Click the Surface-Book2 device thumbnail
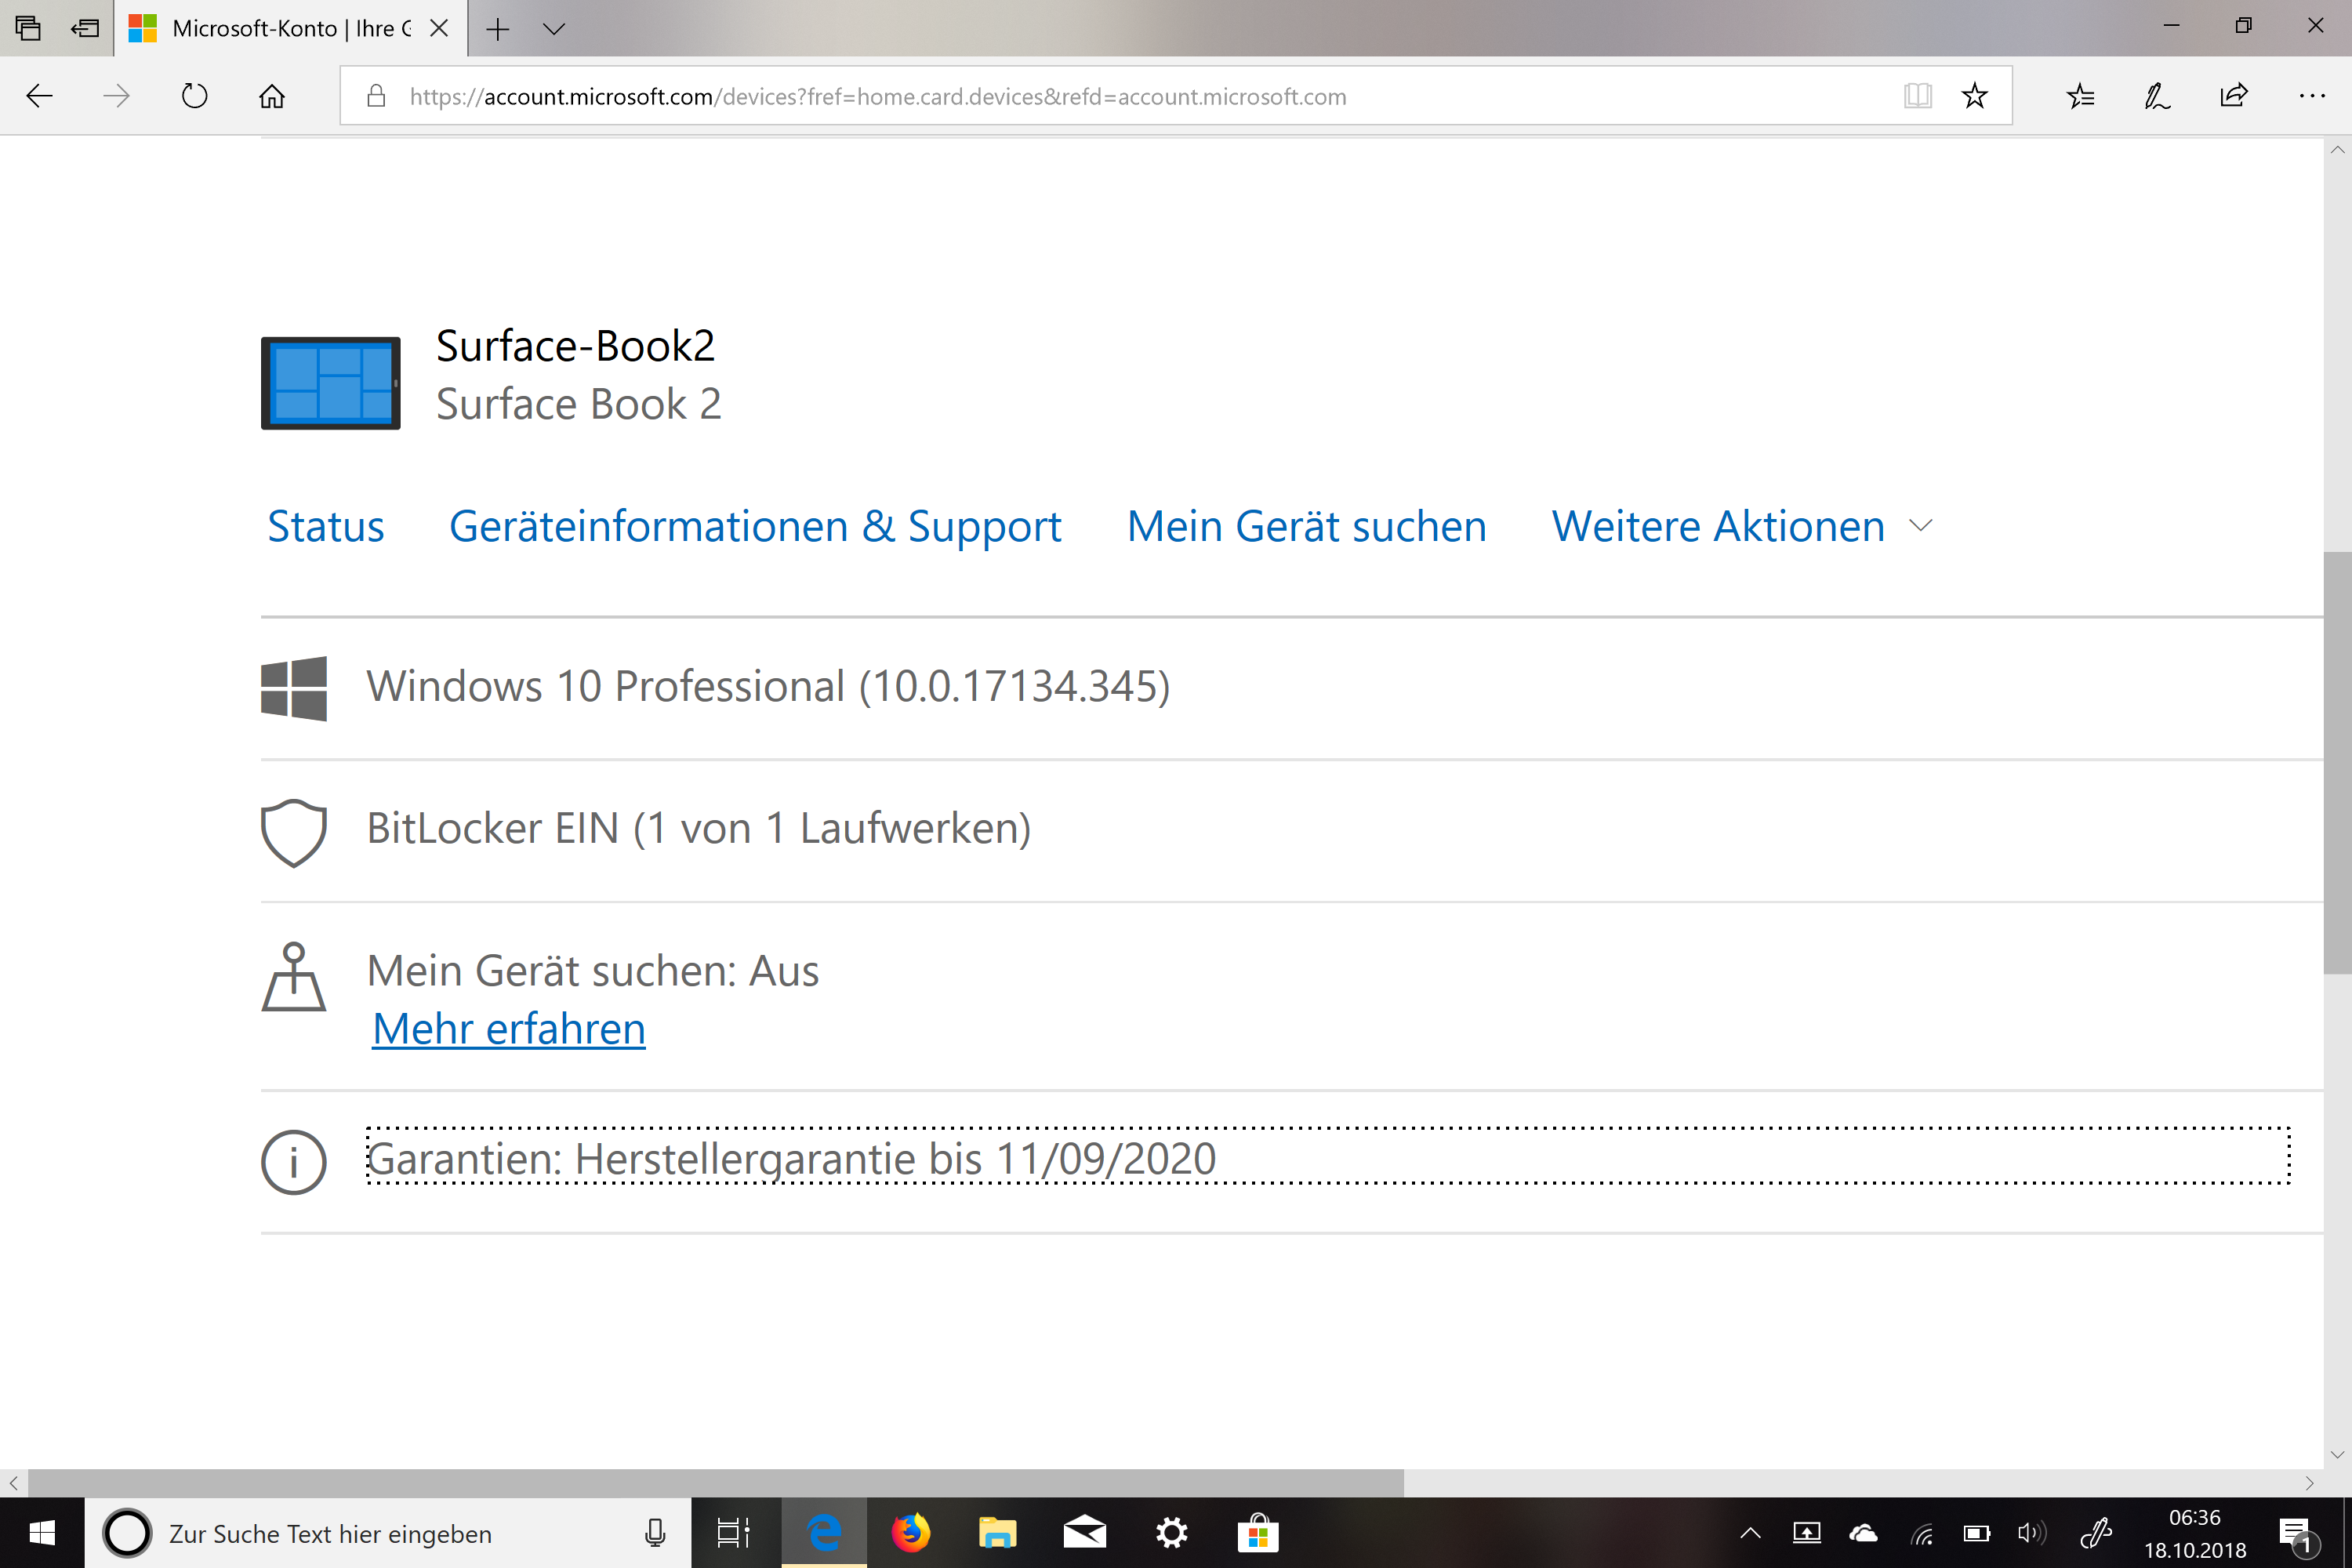Screen dimensions: 2352x1568 click(330, 383)
